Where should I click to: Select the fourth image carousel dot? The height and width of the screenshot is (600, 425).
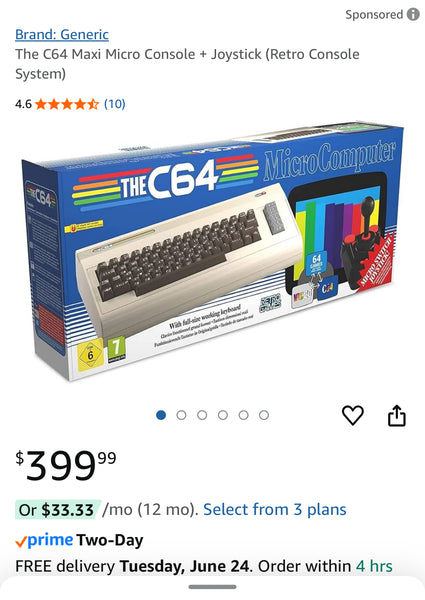[223, 415]
